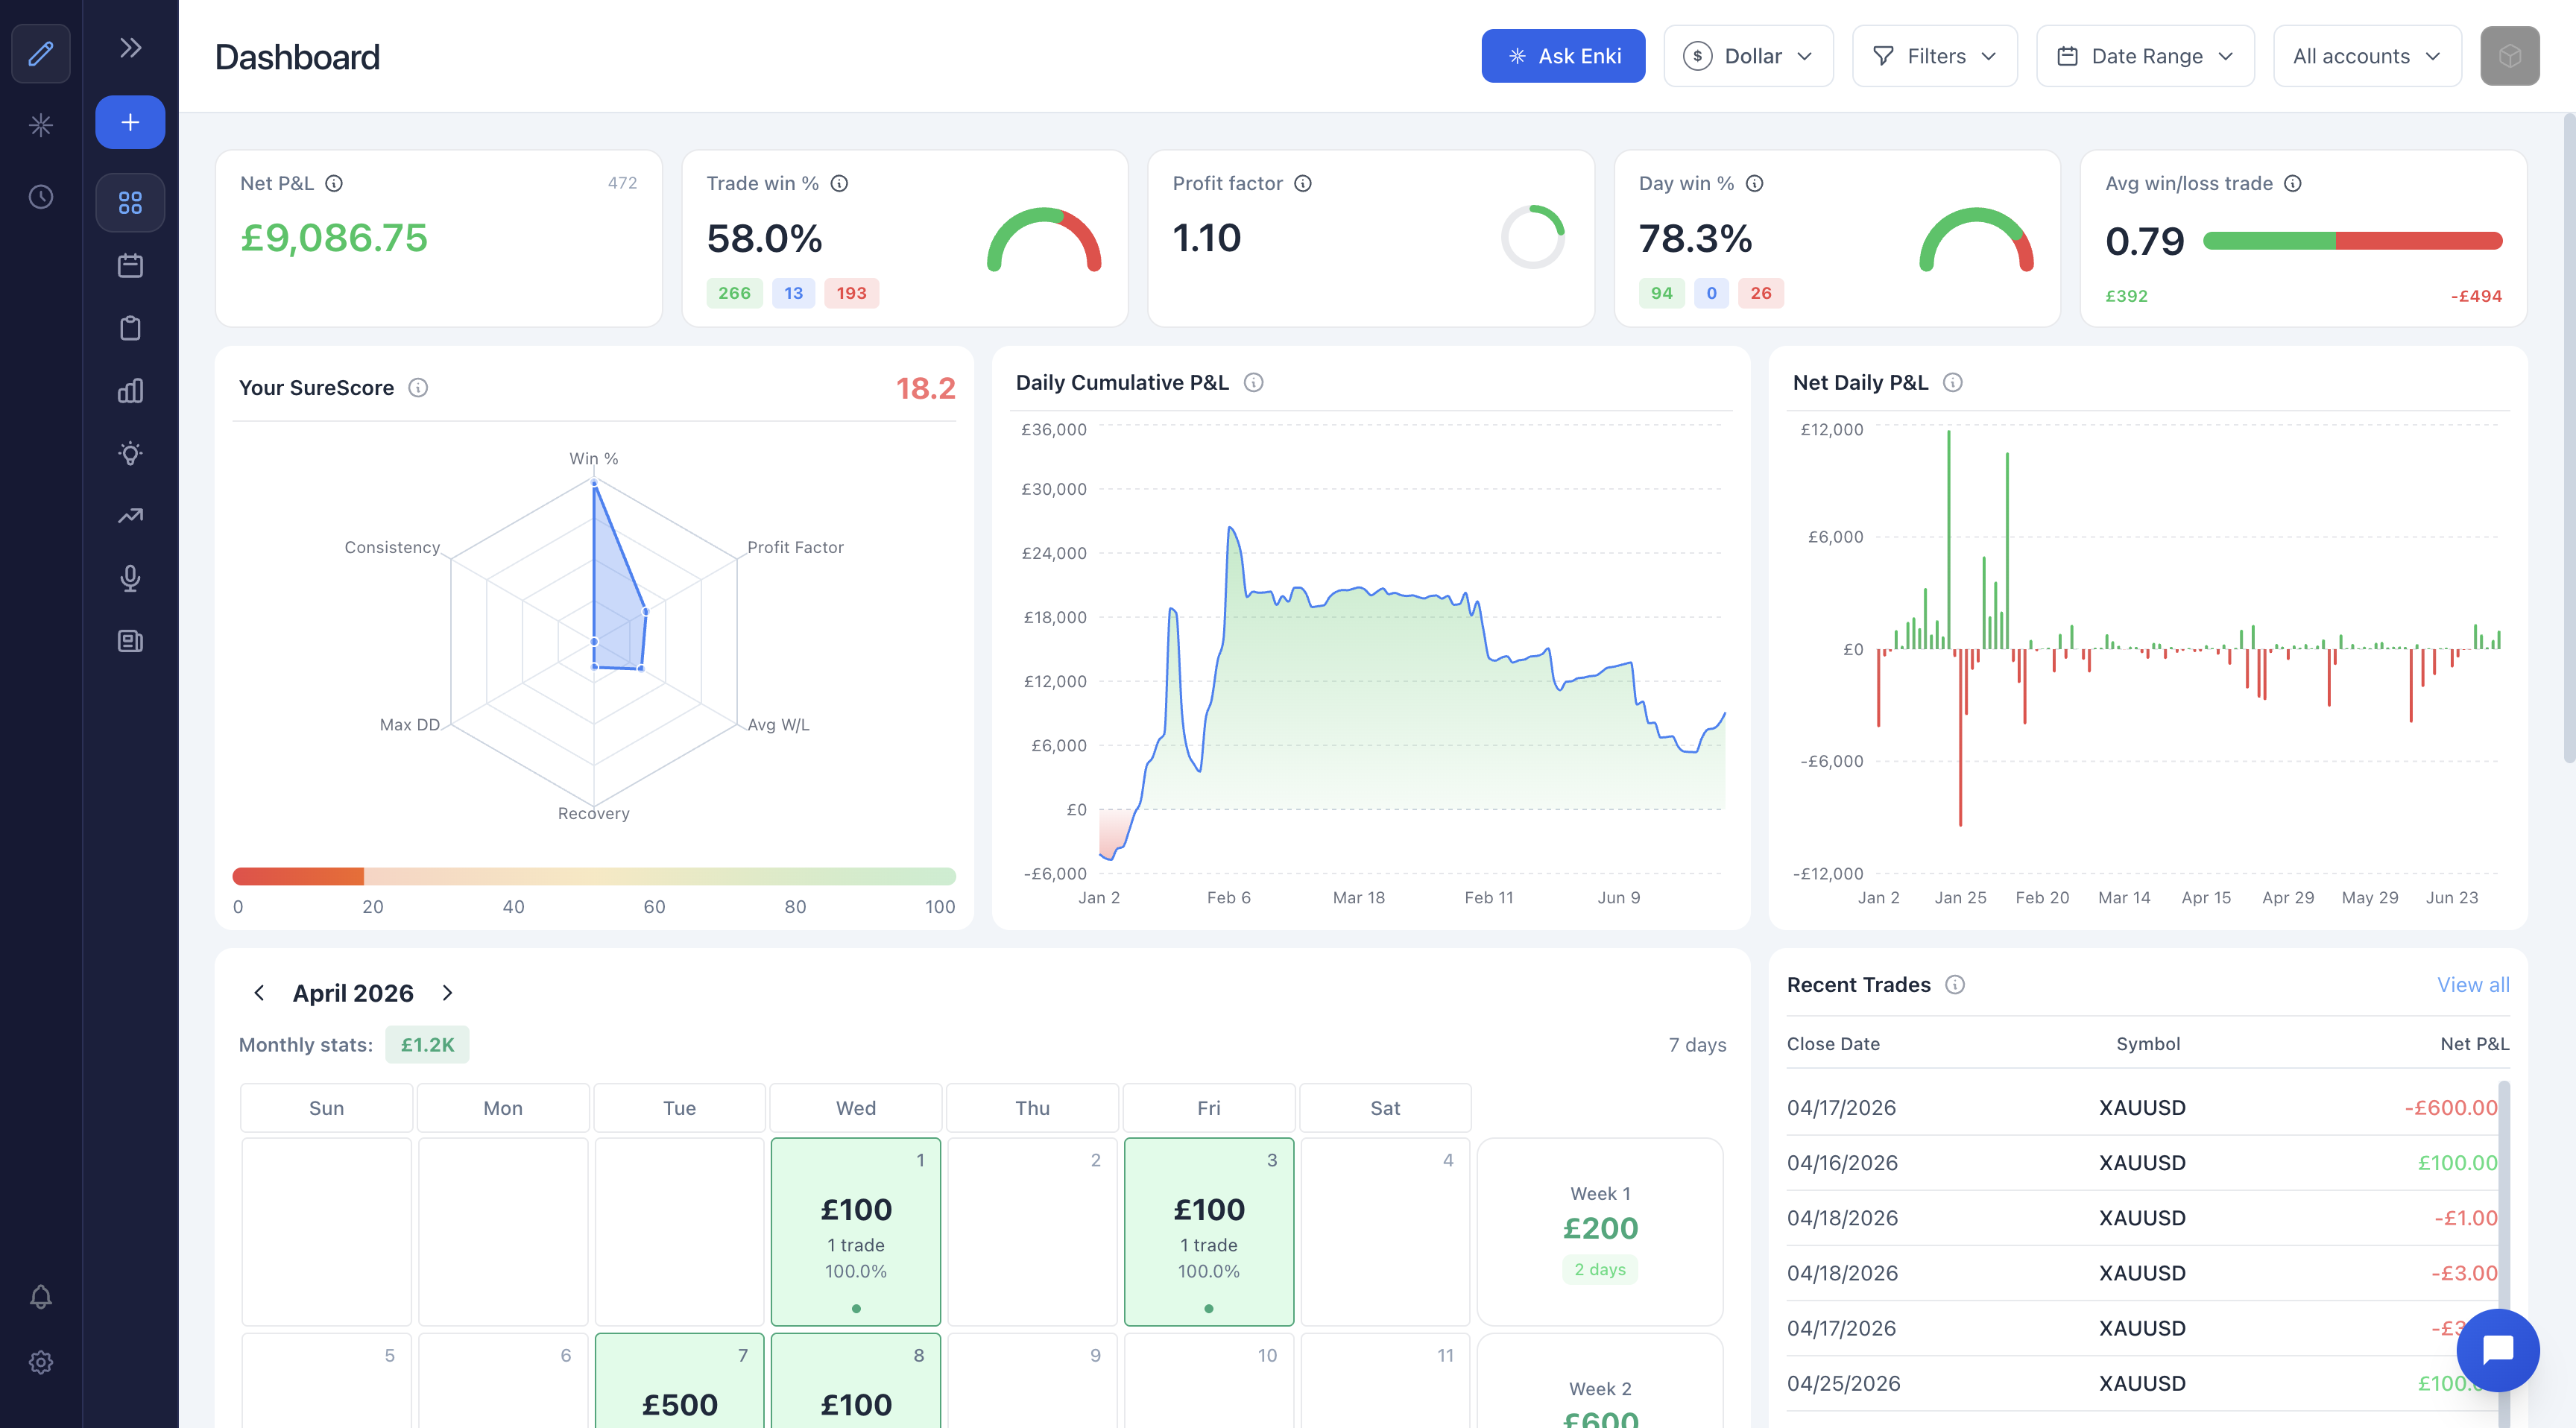The height and width of the screenshot is (1428, 2576).
Task: Go to previous month with left chevron
Action: click(x=259, y=993)
